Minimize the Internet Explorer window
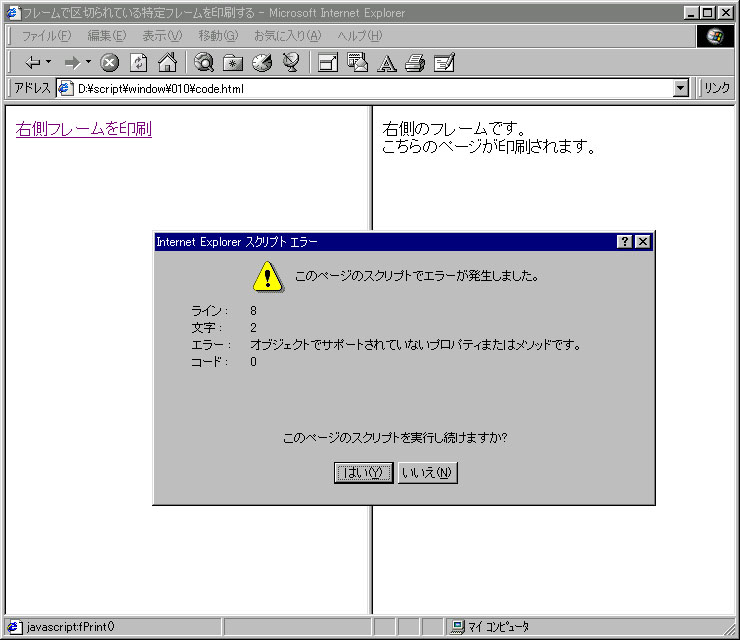The image size is (740, 640). [x=691, y=13]
